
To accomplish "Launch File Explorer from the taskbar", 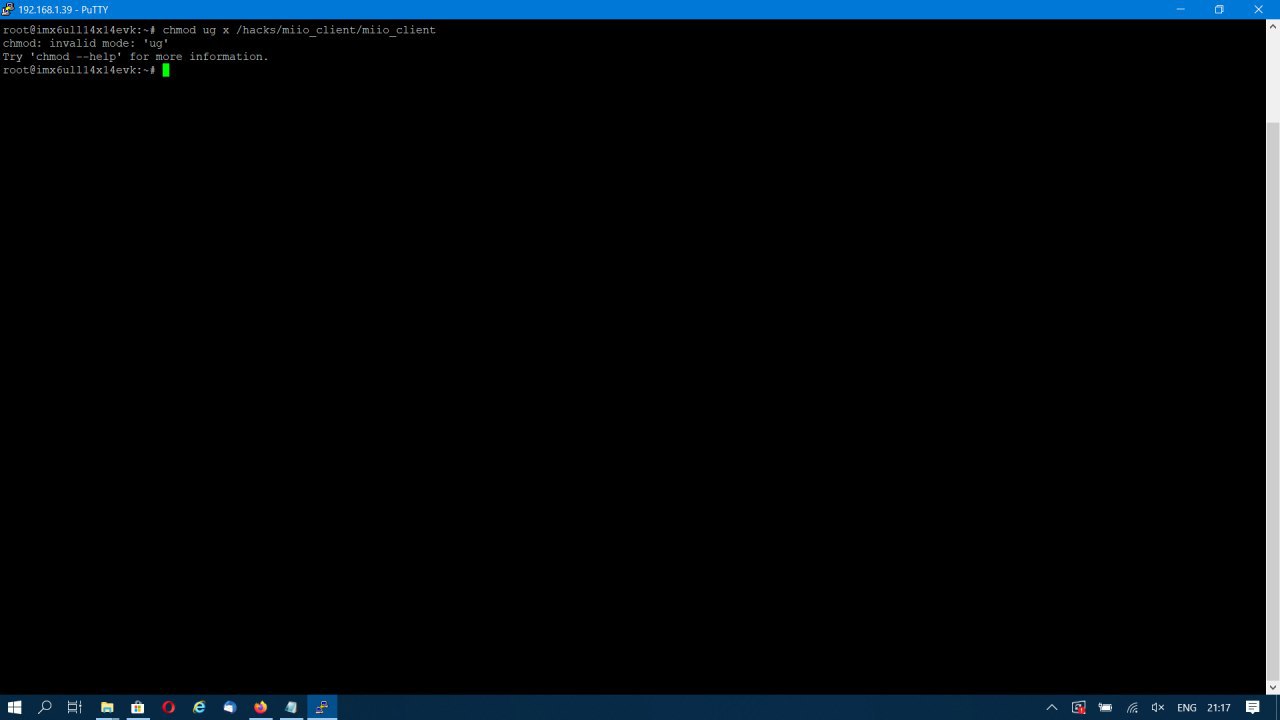I will (107, 707).
